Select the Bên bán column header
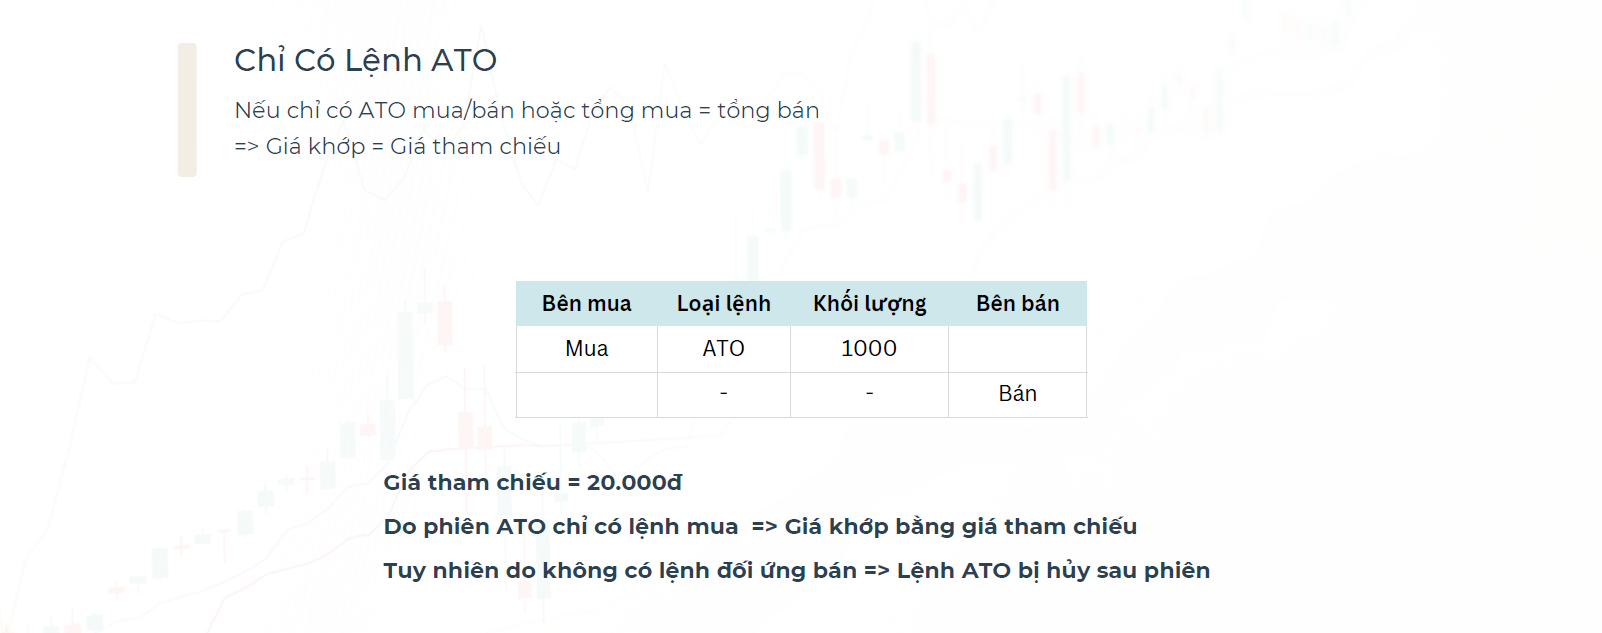 tap(1018, 303)
